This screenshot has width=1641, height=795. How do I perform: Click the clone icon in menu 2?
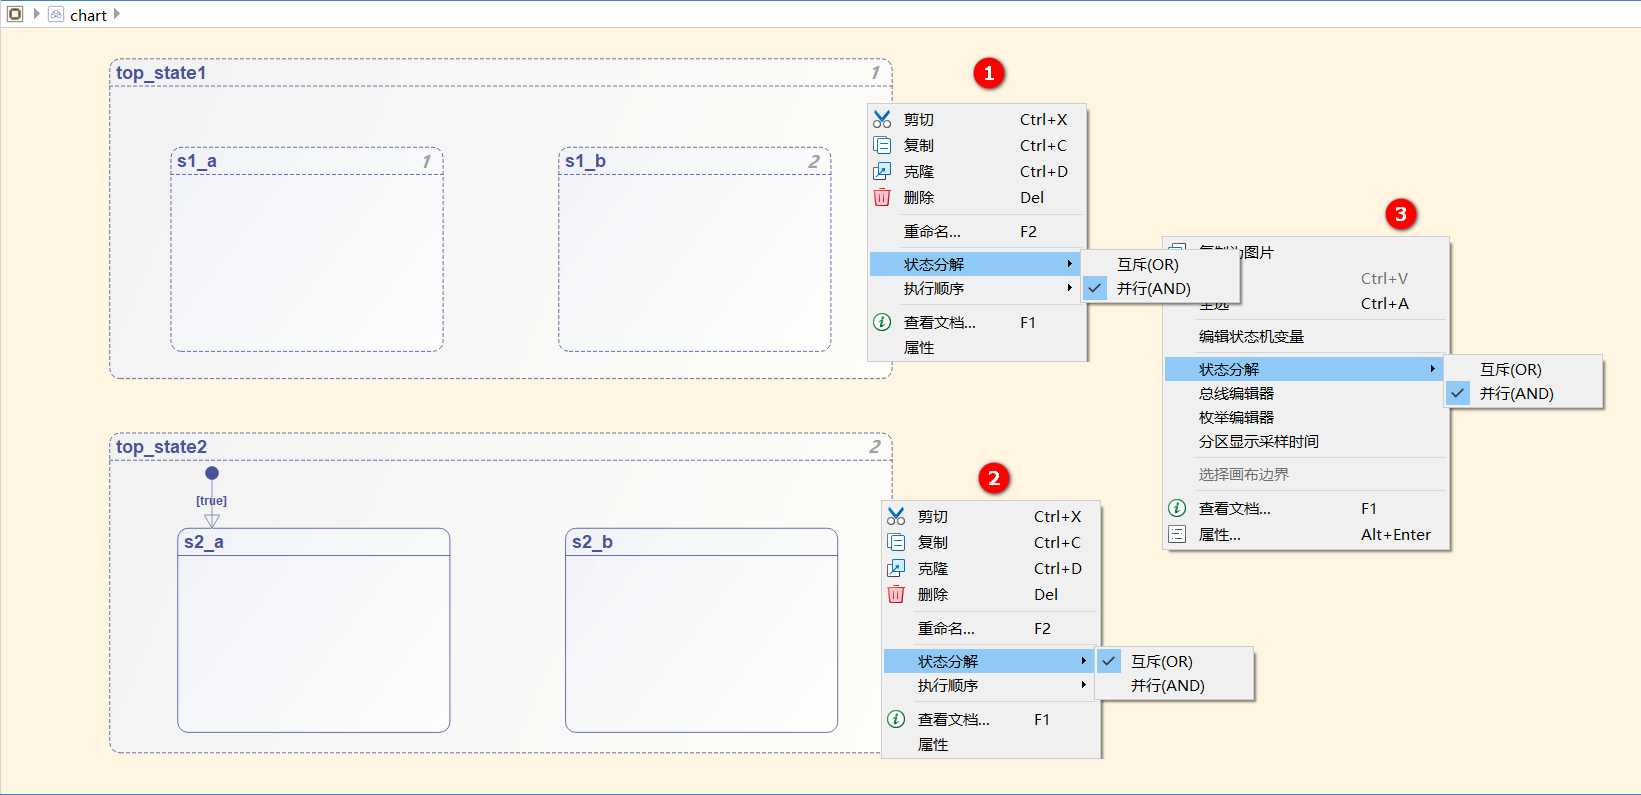(x=896, y=568)
